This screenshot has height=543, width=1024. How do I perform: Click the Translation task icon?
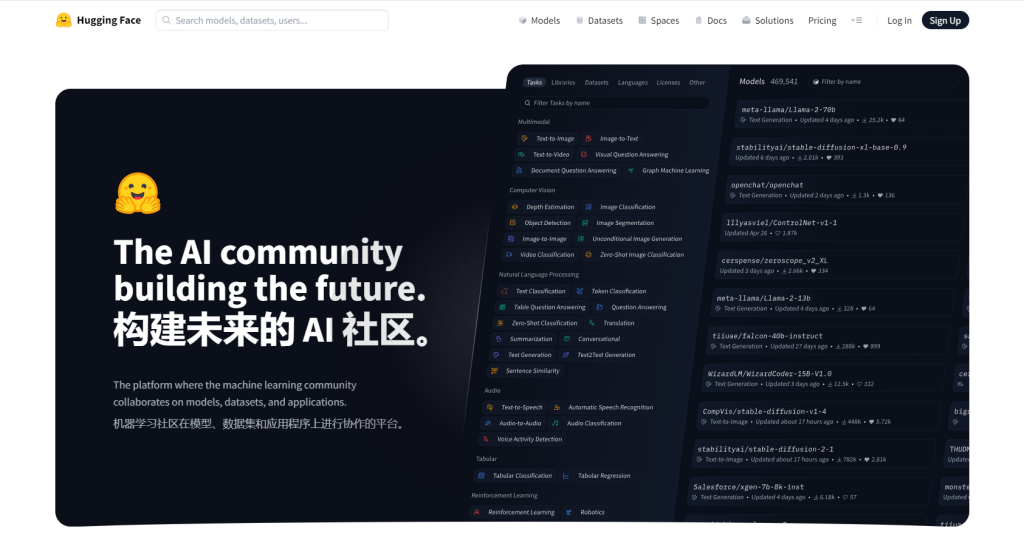click(592, 323)
